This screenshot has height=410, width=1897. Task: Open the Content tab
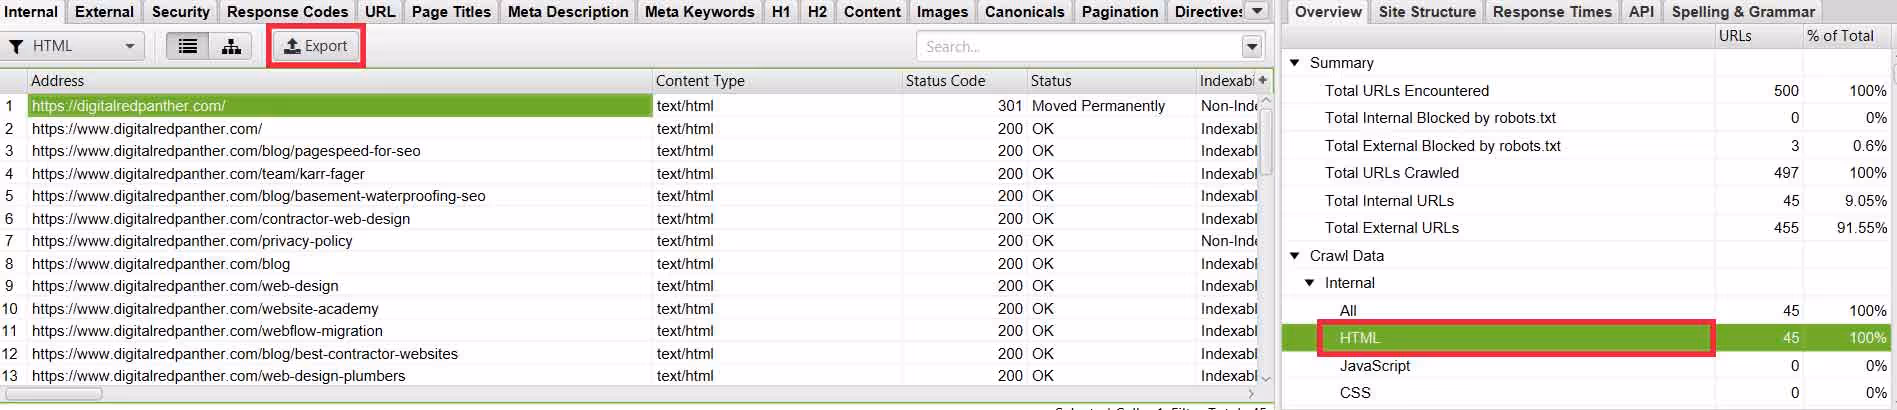pyautogui.click(x=872, y=12)
